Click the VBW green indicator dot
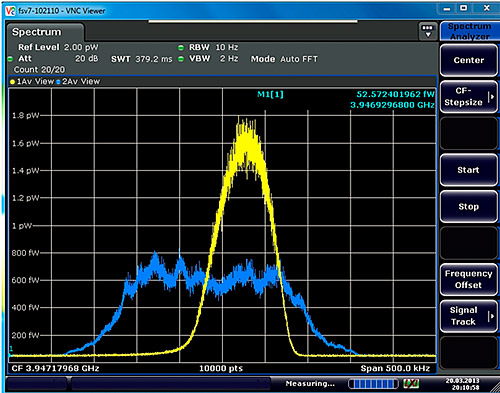Screen dimensions: 500x393 181,59
